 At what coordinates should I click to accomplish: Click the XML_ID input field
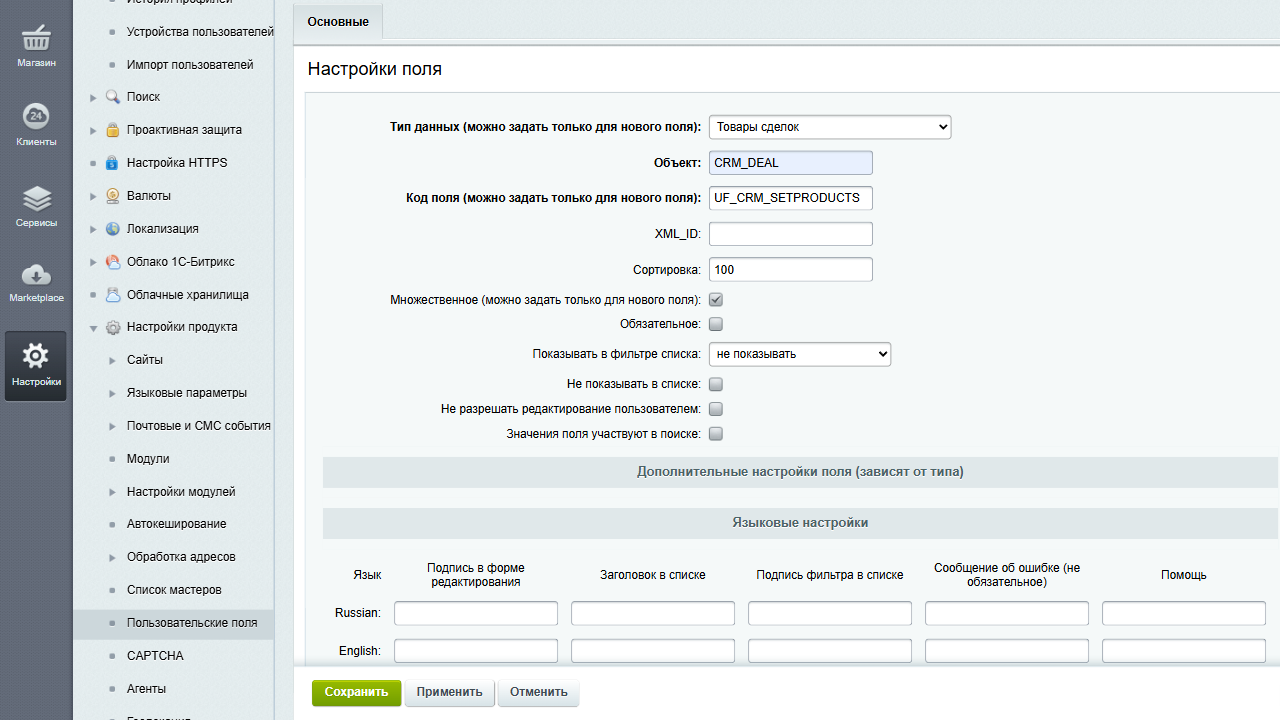coord(791,234)
